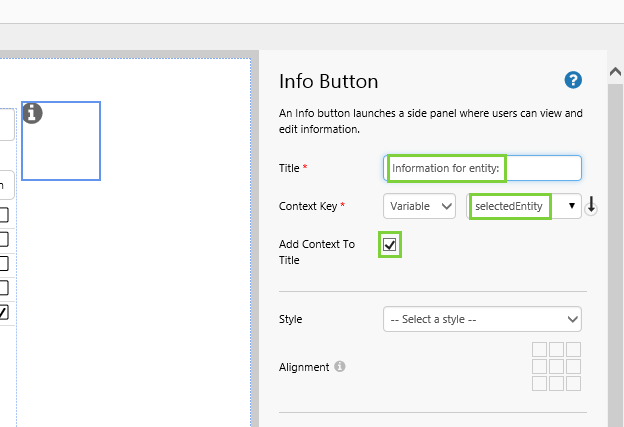Set alignment to top-right grid cell
624x427 pixels.
[x=572, y=350]
